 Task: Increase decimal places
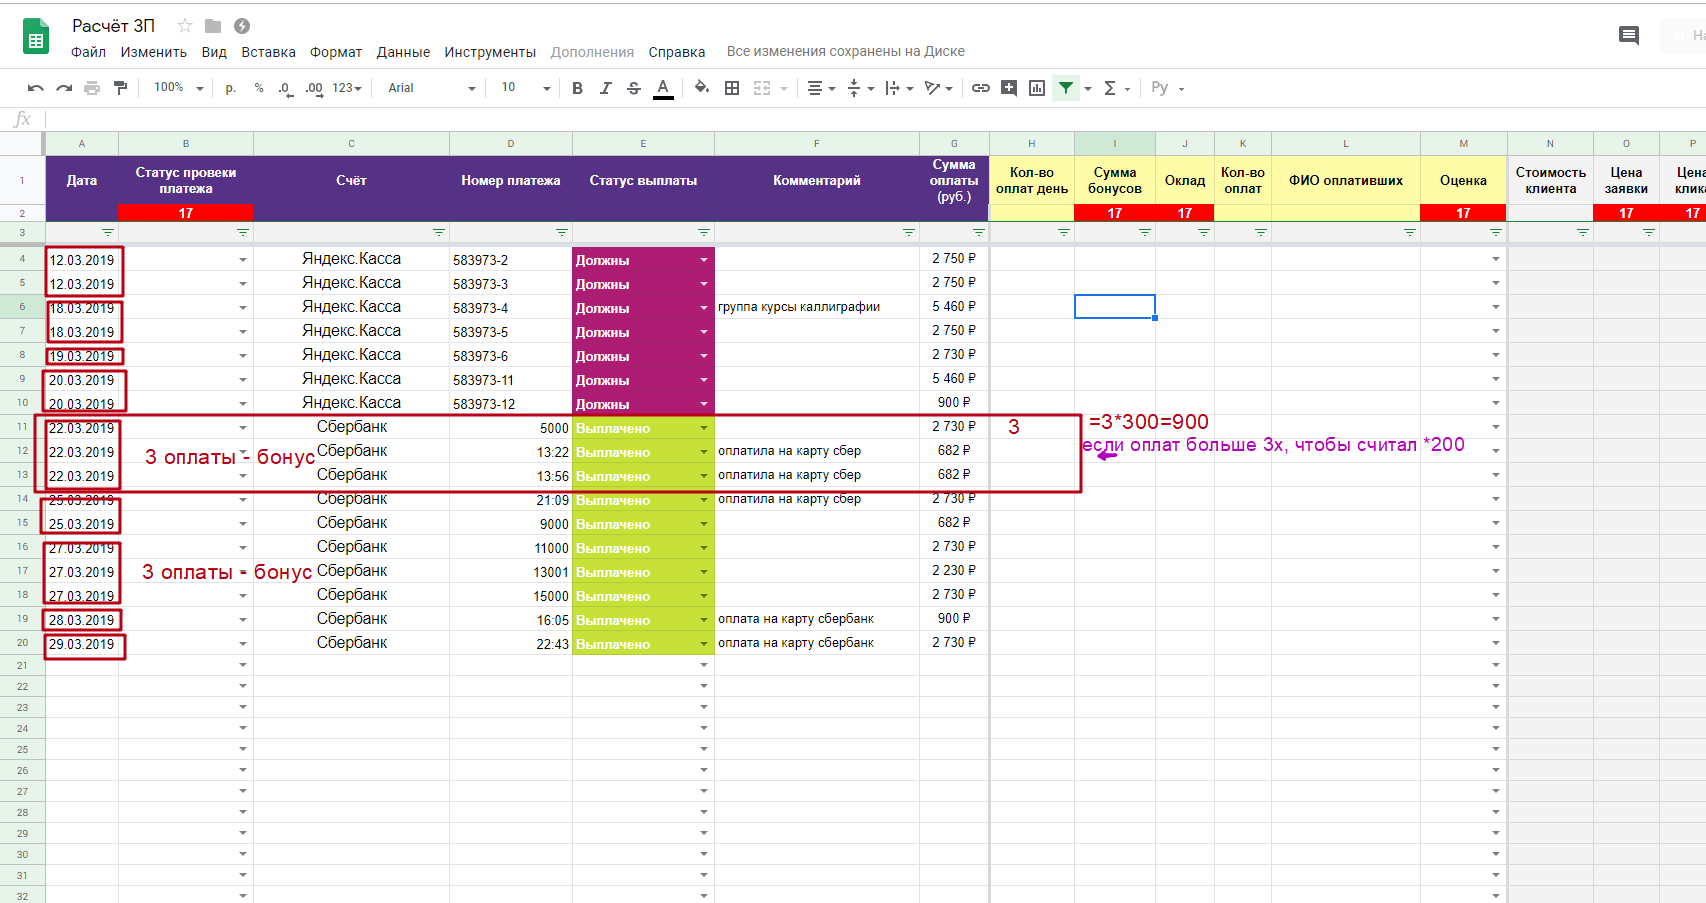pyautogui.click(x=314, y=88)
